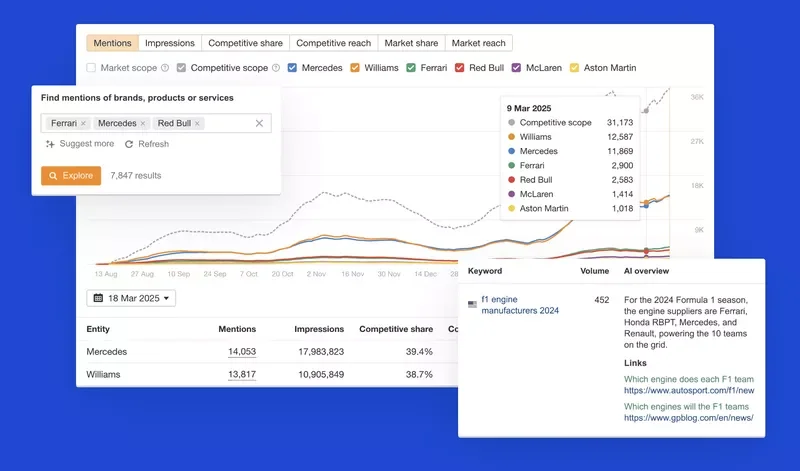
Task: Enable the Market scope checkbox
Action: 92,68
